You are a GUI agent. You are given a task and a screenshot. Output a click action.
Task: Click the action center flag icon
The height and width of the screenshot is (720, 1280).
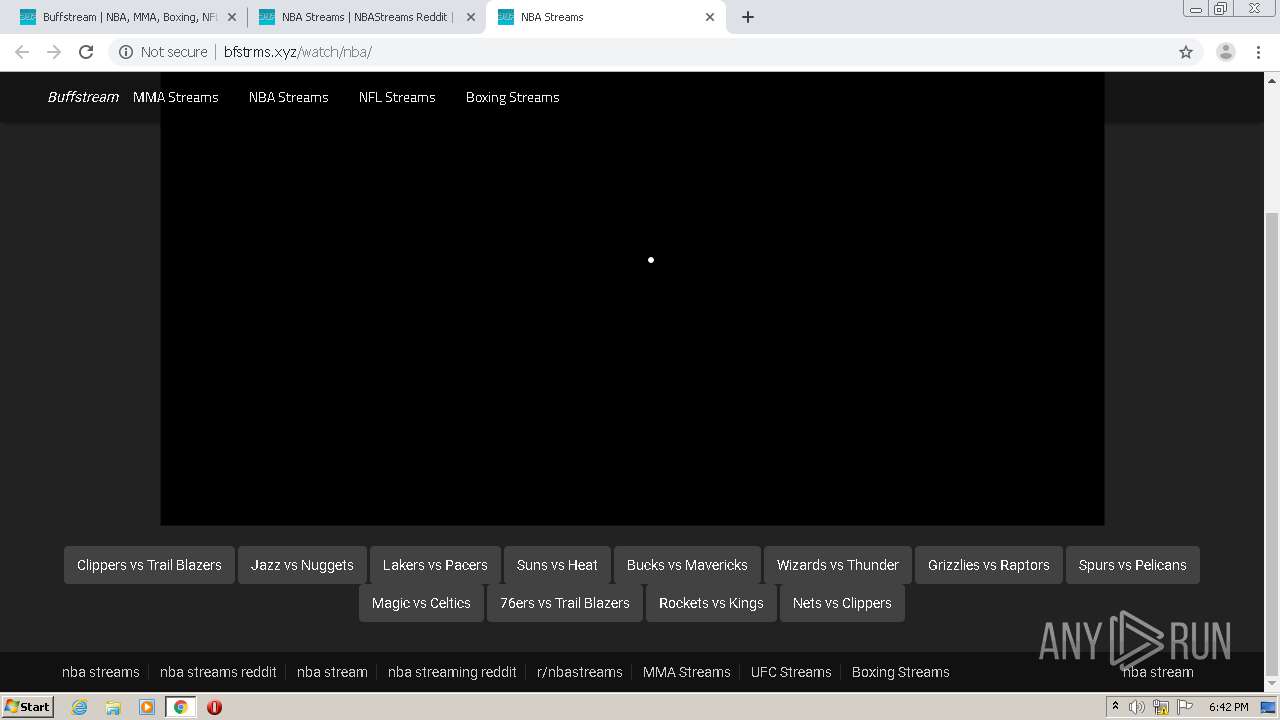(1185, 707)
